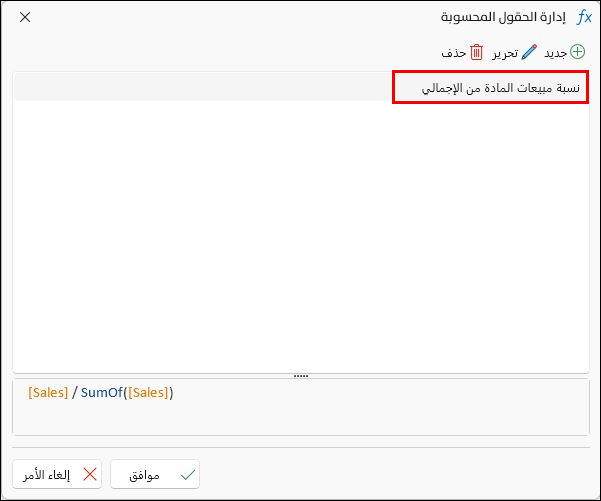
Task: Click the green checkmark on the موافق button
Action: (x=188, y=475)
